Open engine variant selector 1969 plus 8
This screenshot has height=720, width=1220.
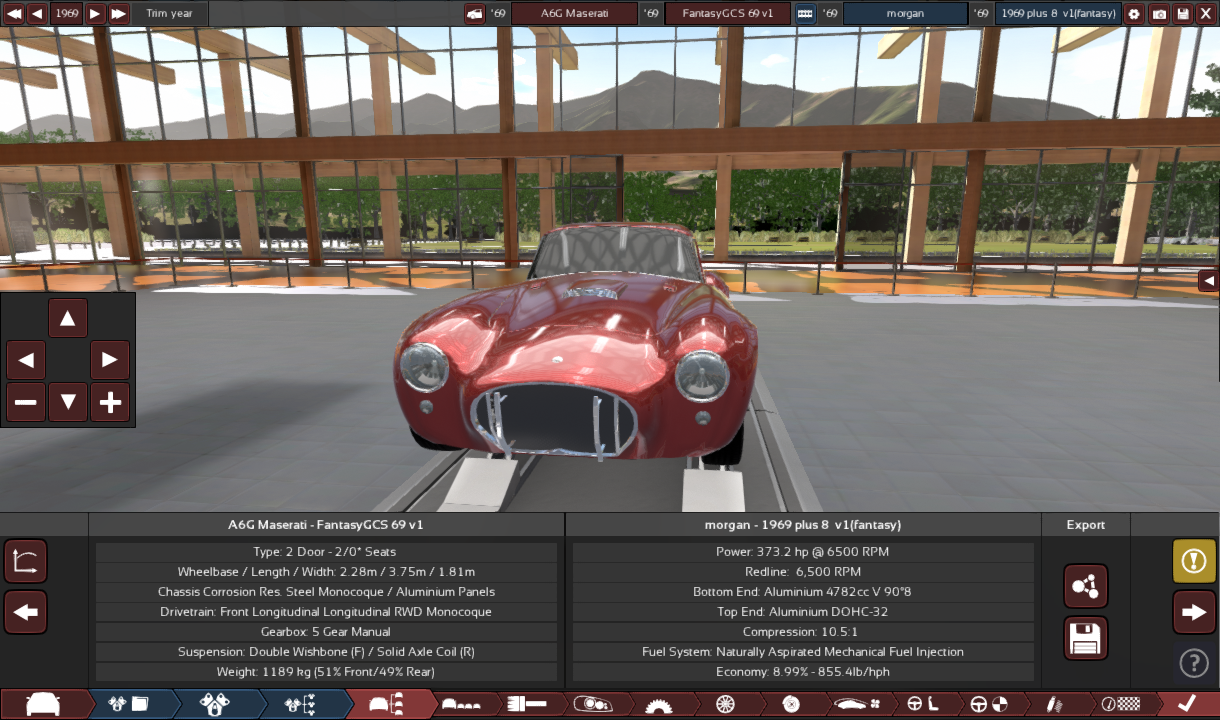[x=1058, y=13]
